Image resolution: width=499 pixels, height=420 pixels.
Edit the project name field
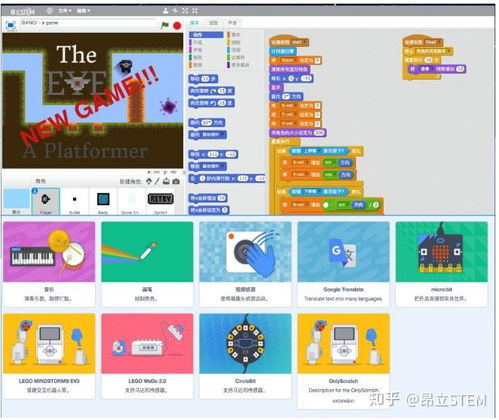pos(88,23)
